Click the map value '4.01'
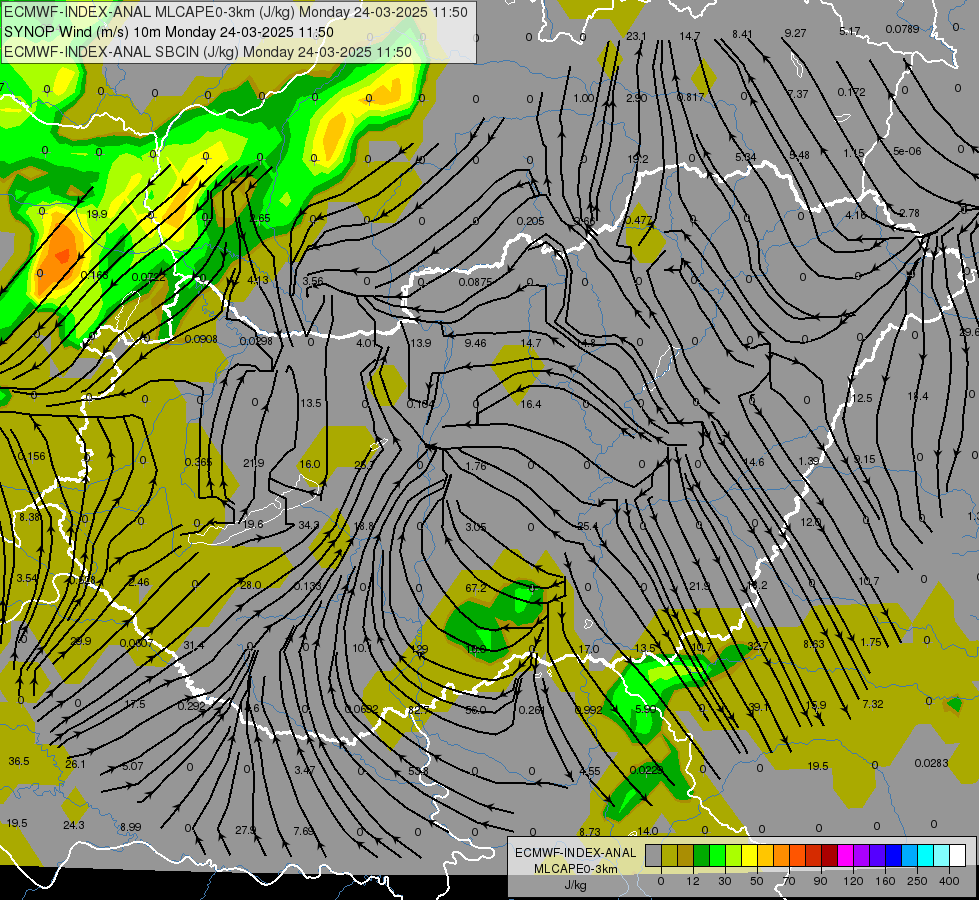 [x=367, y=343]
